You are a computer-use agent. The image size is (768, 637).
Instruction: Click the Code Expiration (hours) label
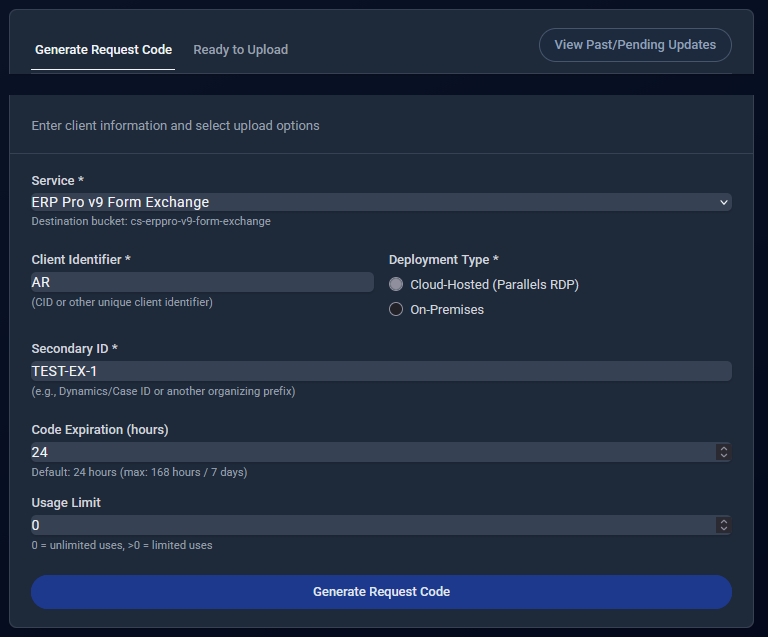tap(100, 429)
